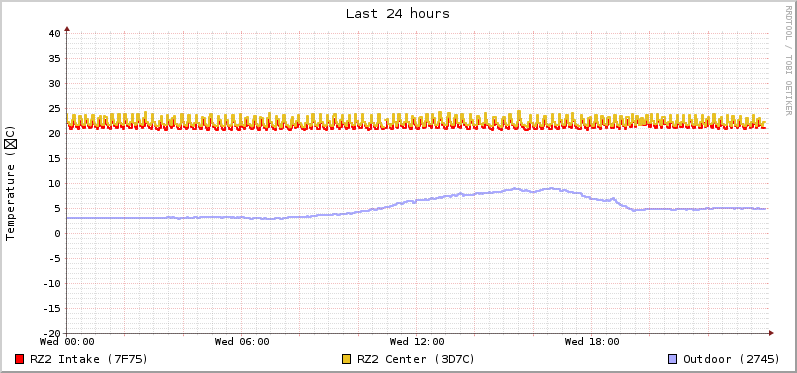
Task: Click the Wed 18:00 time axis label
Action: pyautogui.click(x=592, y=341)
